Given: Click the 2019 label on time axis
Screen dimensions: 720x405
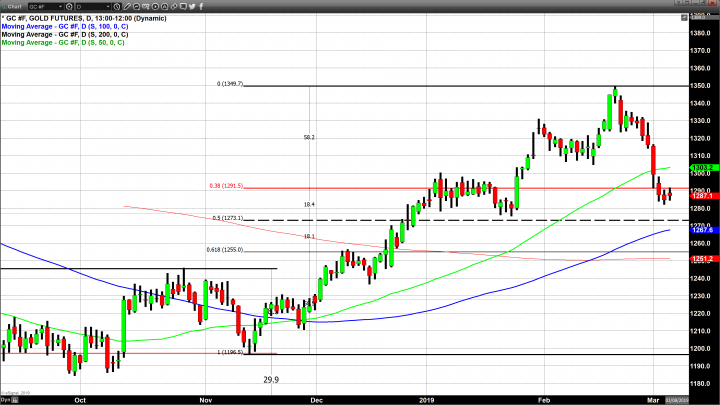Looking at the screenshot, I should point(427,400).
